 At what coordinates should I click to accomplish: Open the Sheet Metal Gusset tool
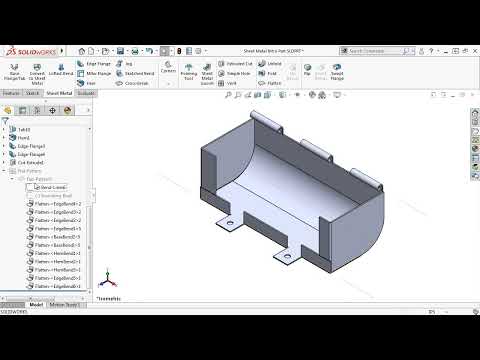coord(207,74)
